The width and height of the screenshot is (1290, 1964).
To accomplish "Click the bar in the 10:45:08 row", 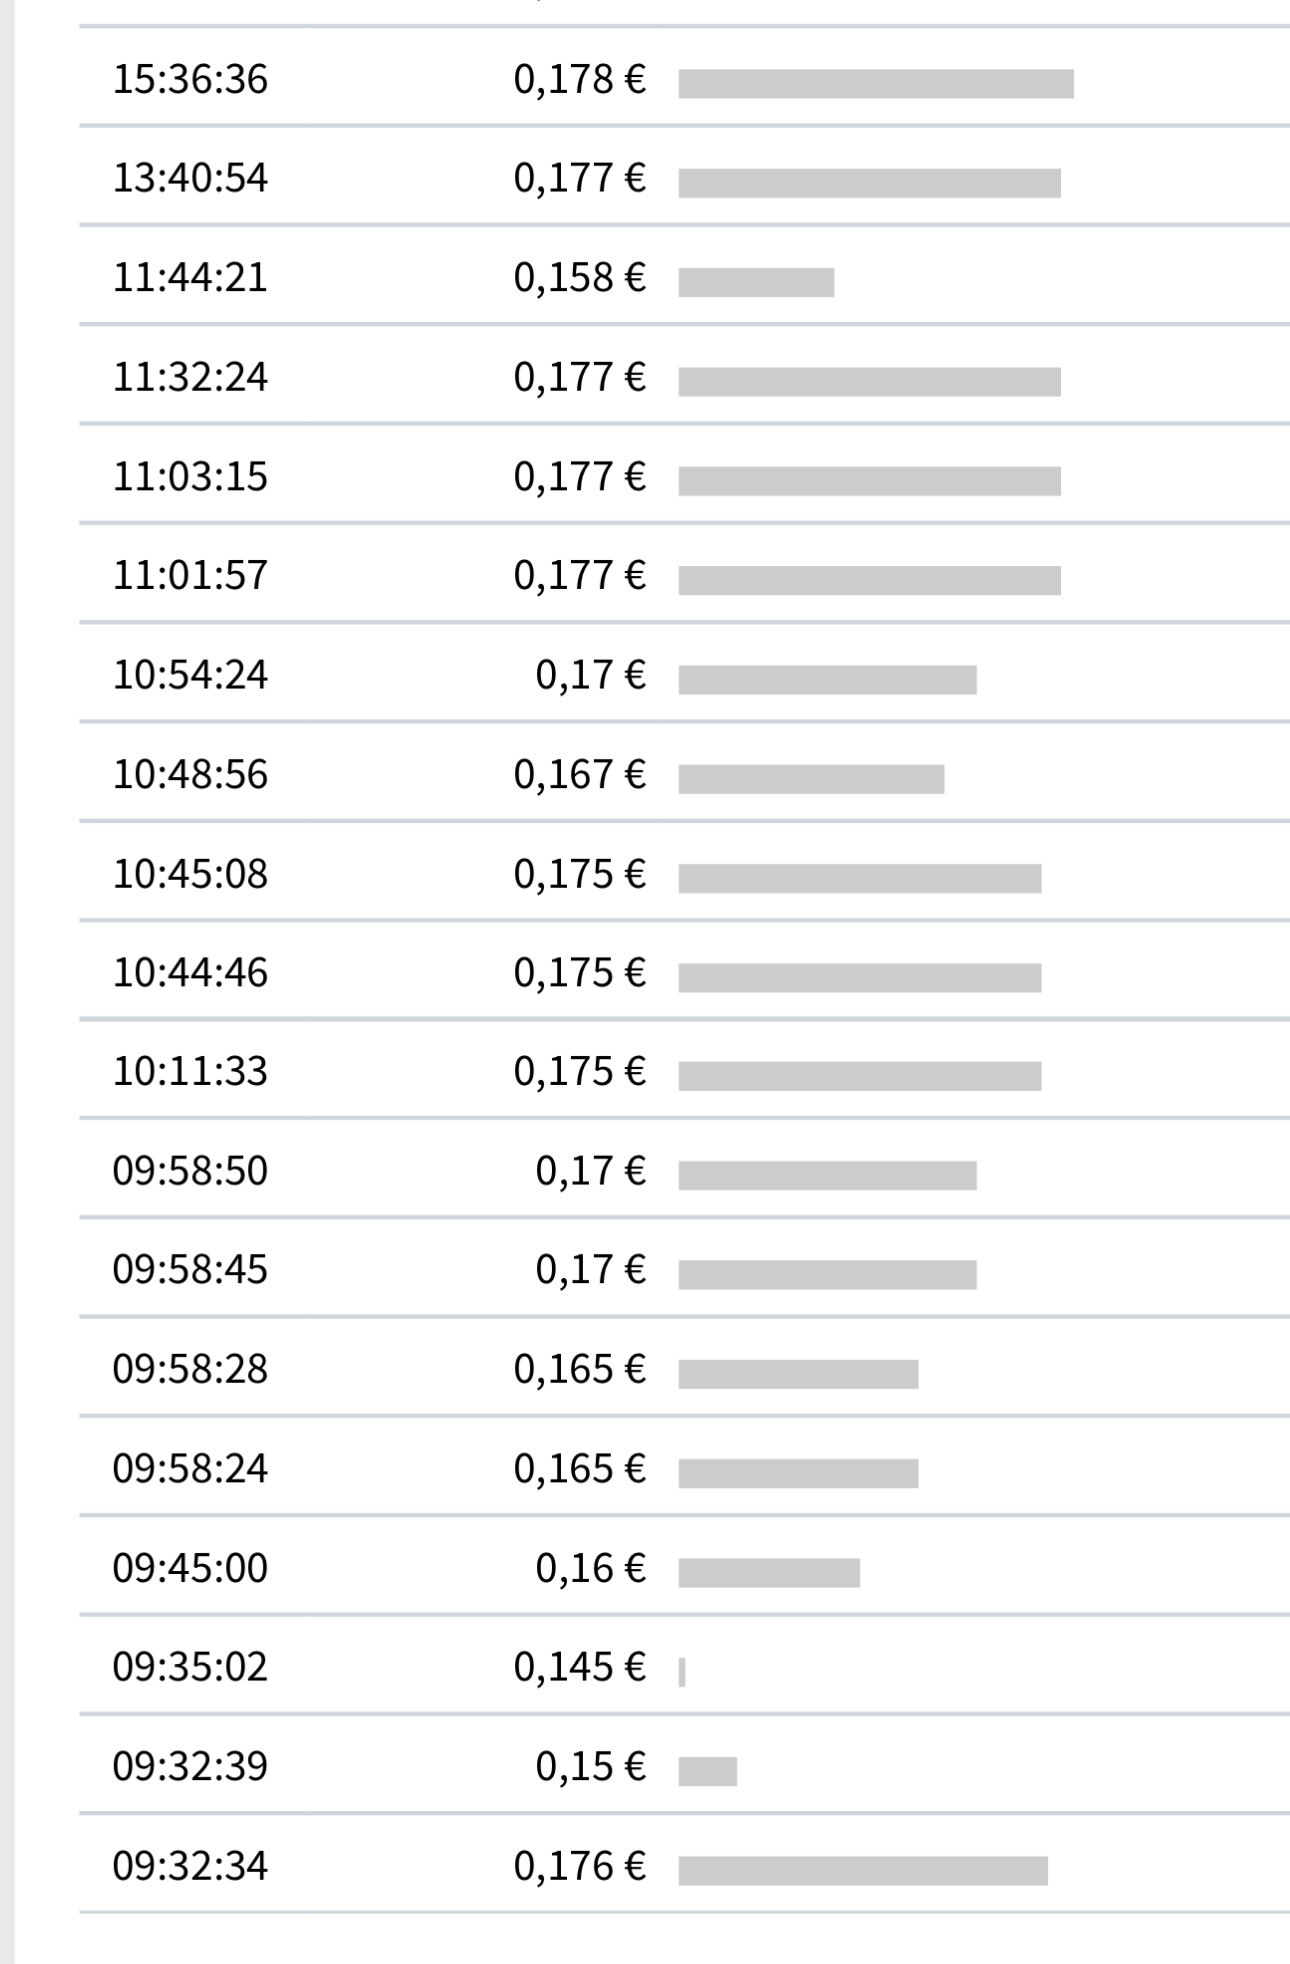I will click(859, 878).
